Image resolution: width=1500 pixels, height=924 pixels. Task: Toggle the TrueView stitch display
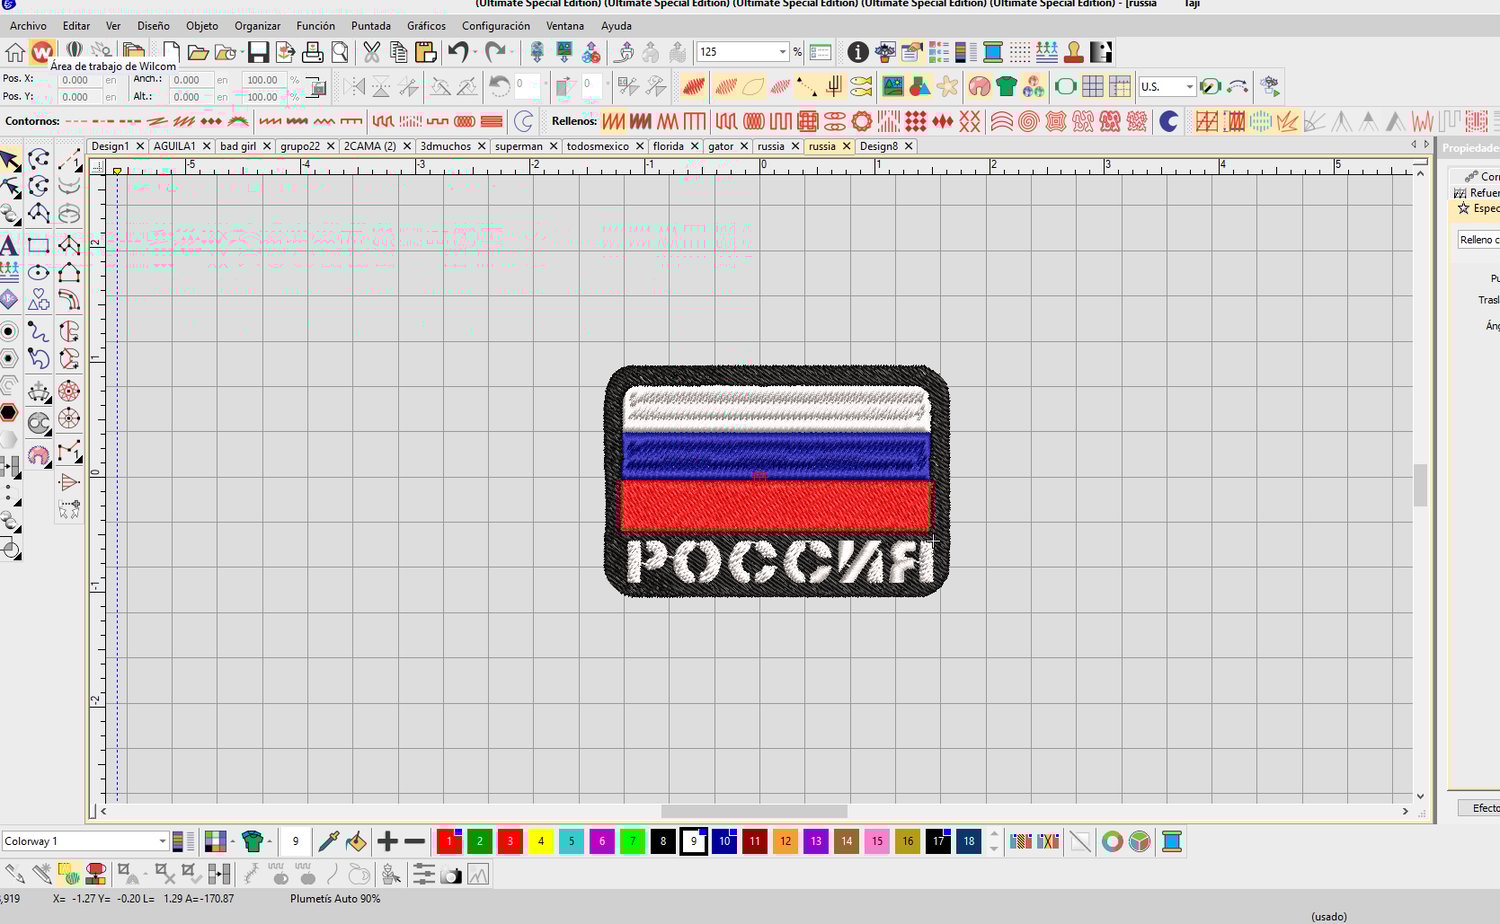(693, 87)
